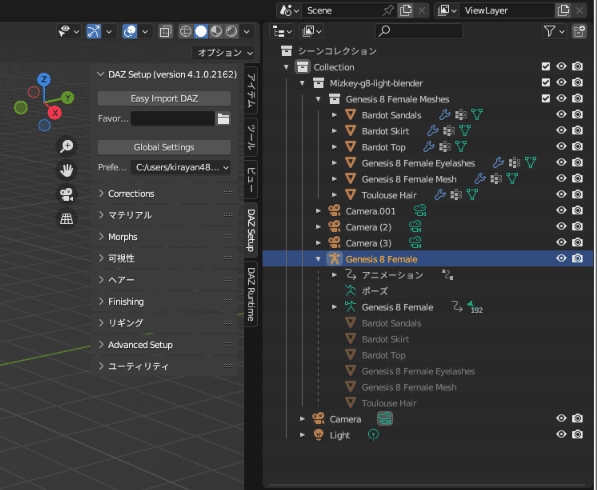This screenshot has width=597, height=490.
Task: Expand the Morphs panel
Action: pyautogui.click(x=164, y=237)
